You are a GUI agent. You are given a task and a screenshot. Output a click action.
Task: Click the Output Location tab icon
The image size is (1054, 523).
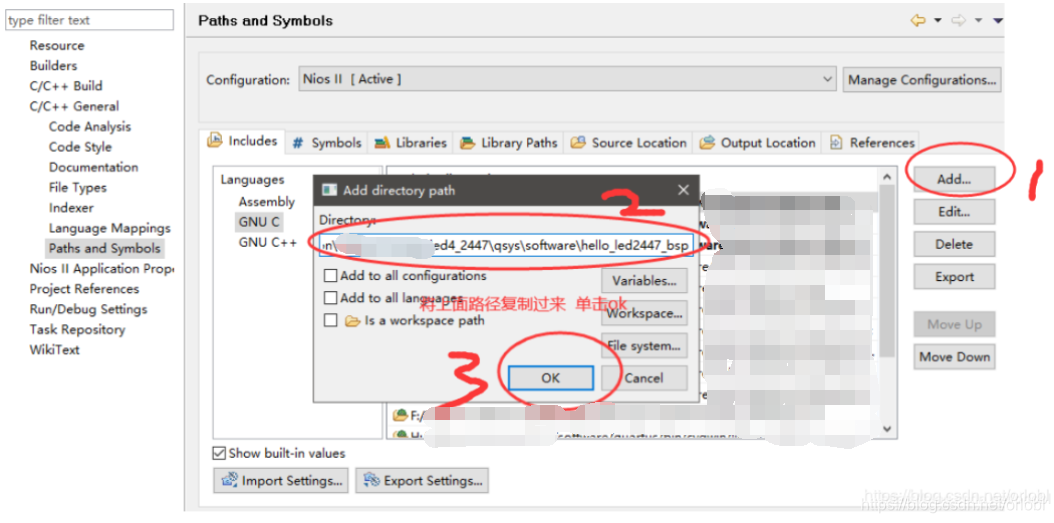pos(706,143)
